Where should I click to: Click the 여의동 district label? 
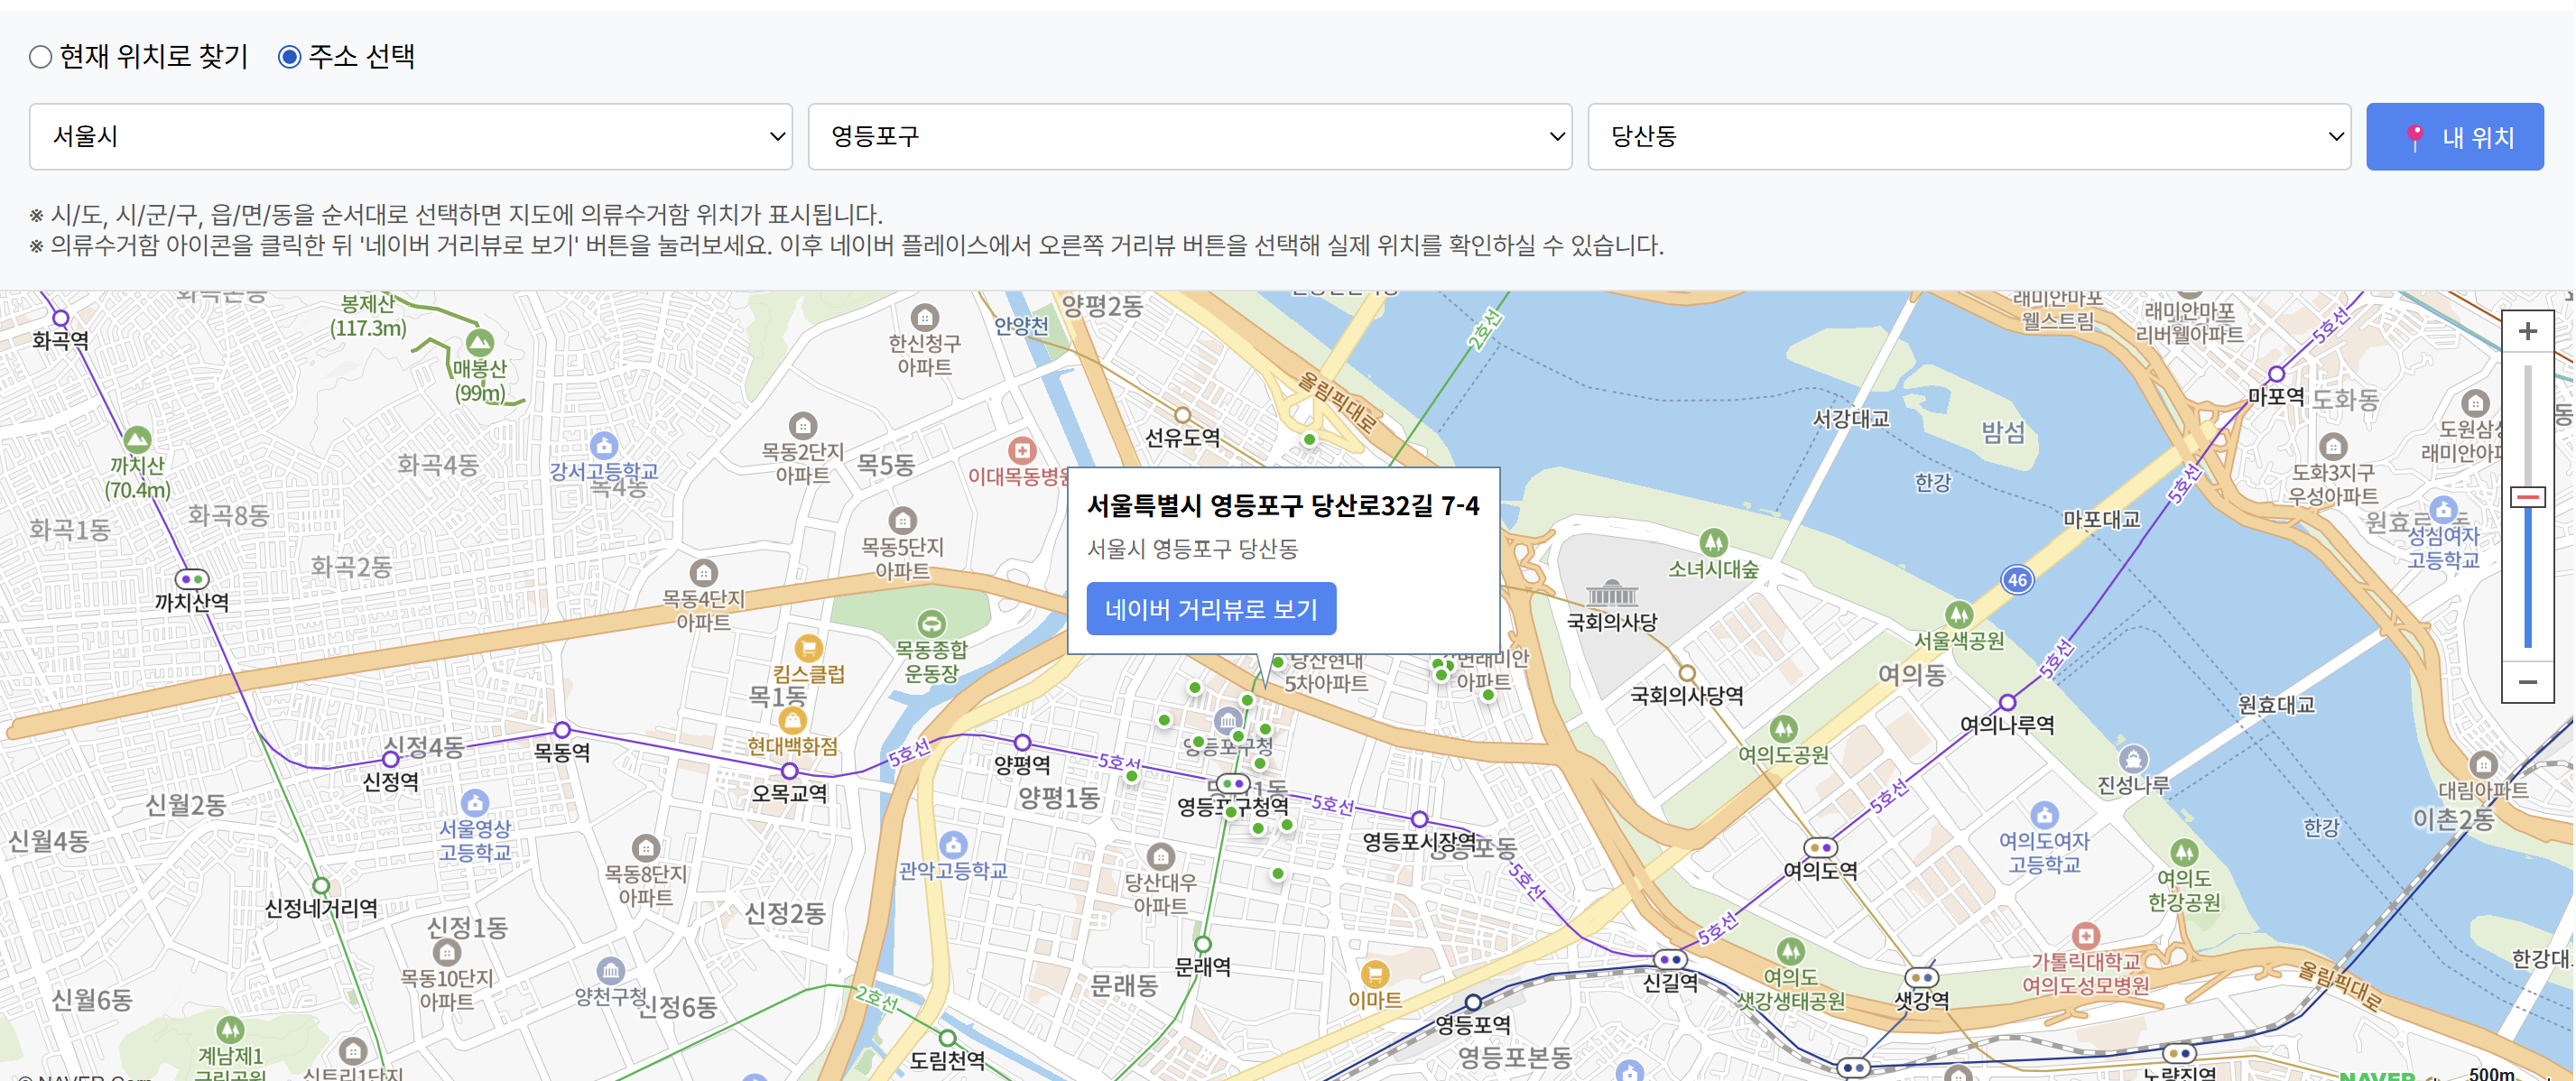[1912, 674]
